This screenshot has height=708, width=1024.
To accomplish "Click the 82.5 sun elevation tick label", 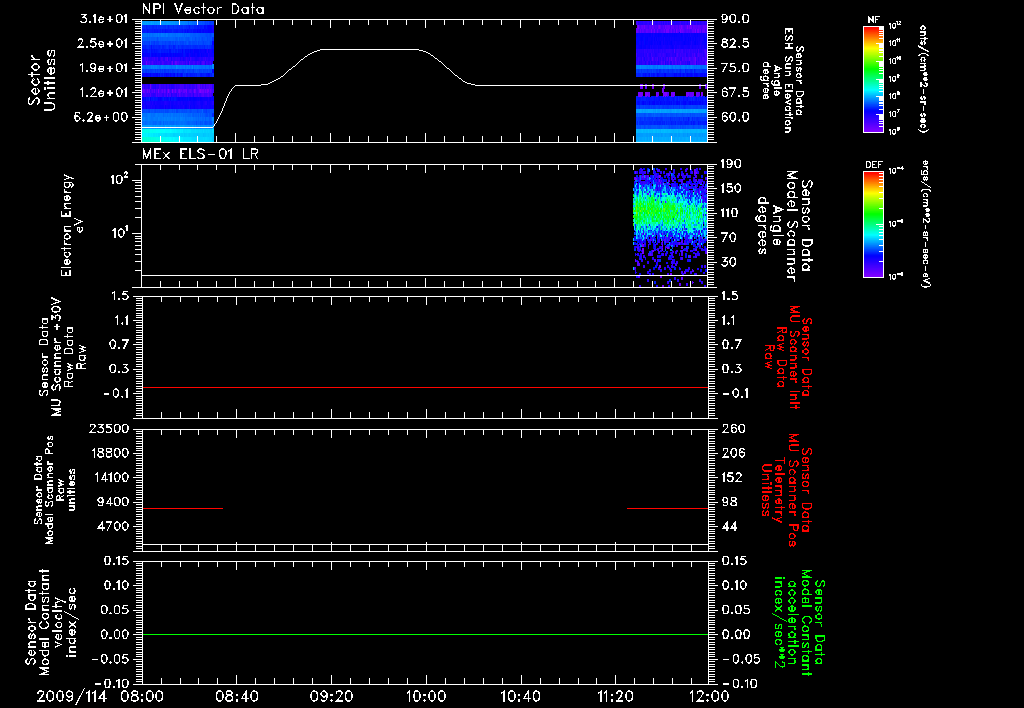I will (735, 44).
